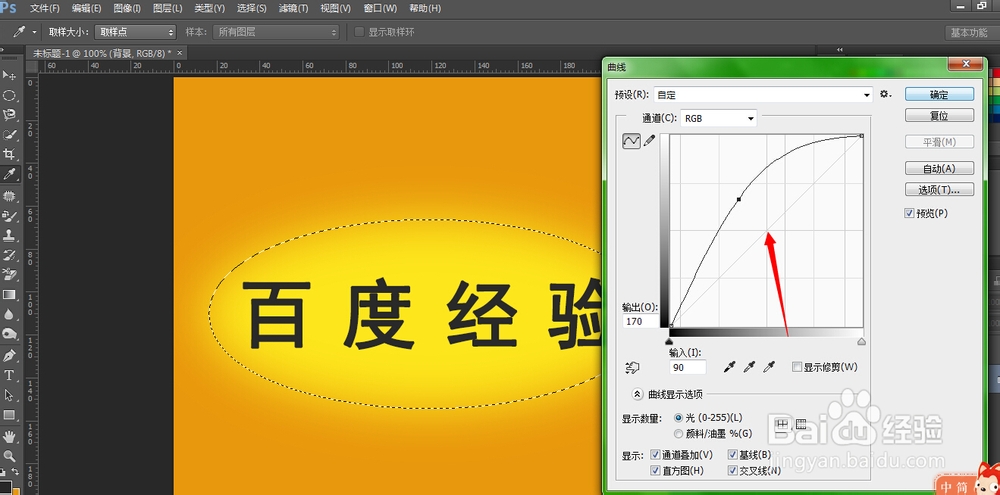1000x495 pixels.
Task: Enable 显示修剪(W) checkbox
Action: (796, 367)
